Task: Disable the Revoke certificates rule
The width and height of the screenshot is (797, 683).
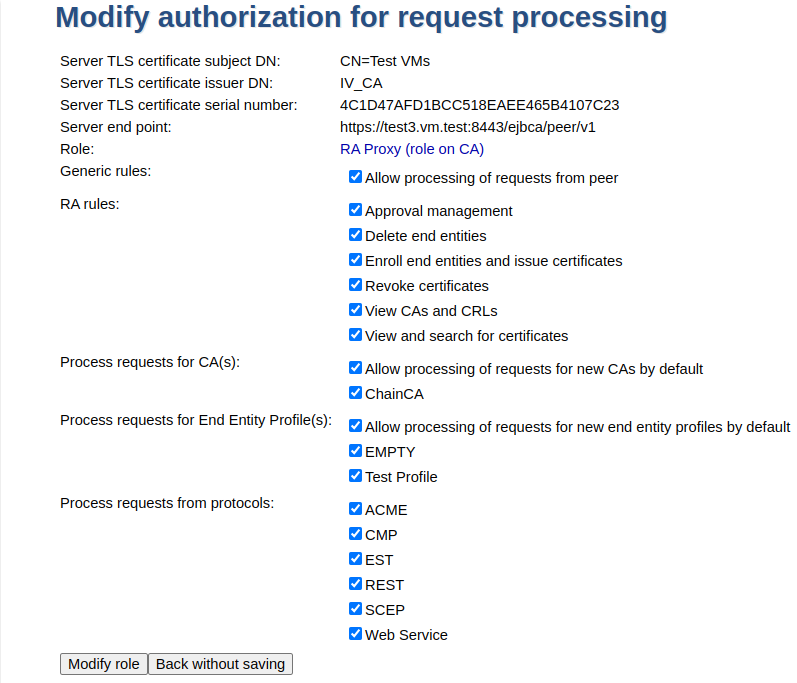Action: tap(355, 285)
